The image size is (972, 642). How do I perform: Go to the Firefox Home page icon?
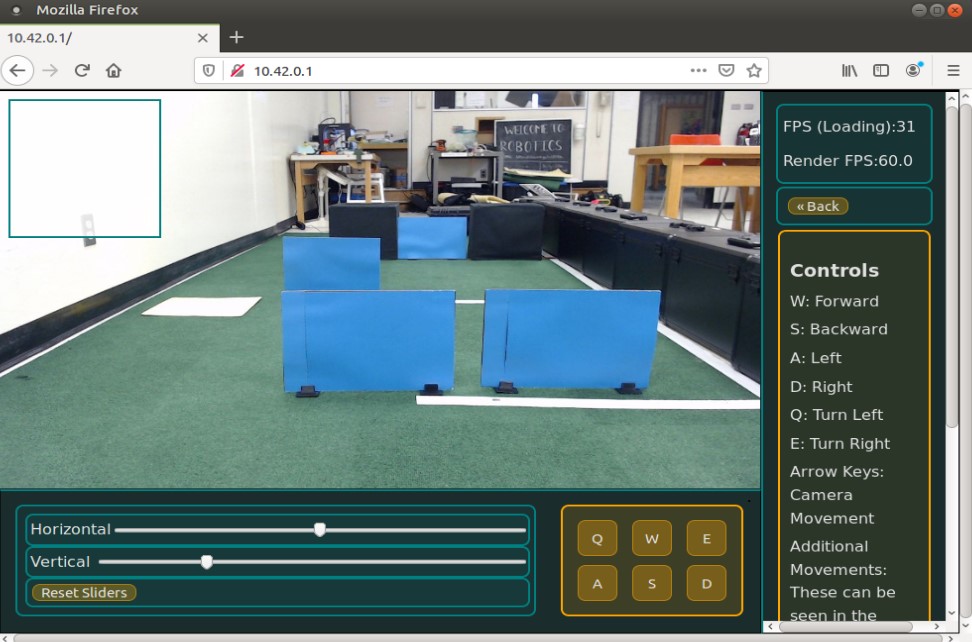114,71
